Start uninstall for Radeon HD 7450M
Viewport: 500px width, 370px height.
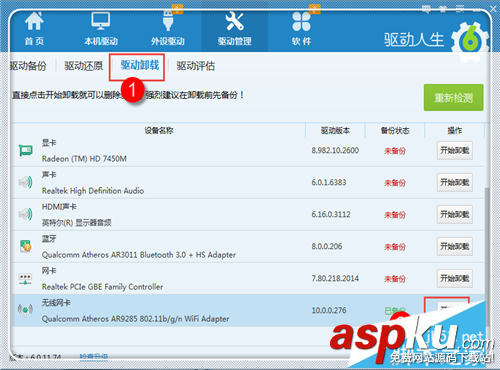click(455, 151)
